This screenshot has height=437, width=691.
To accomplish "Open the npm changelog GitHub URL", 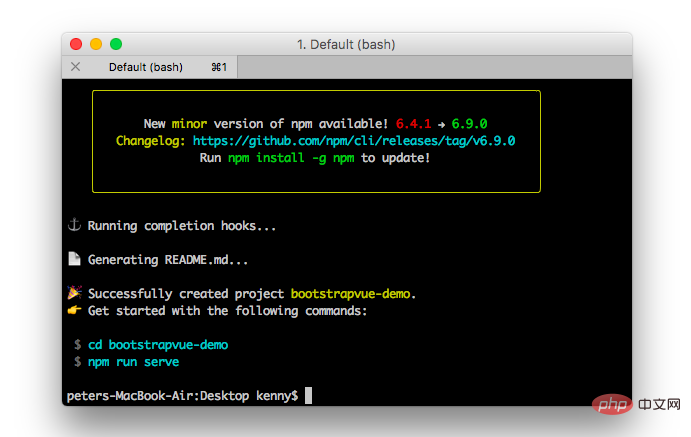I will click(x=354, y=141).
